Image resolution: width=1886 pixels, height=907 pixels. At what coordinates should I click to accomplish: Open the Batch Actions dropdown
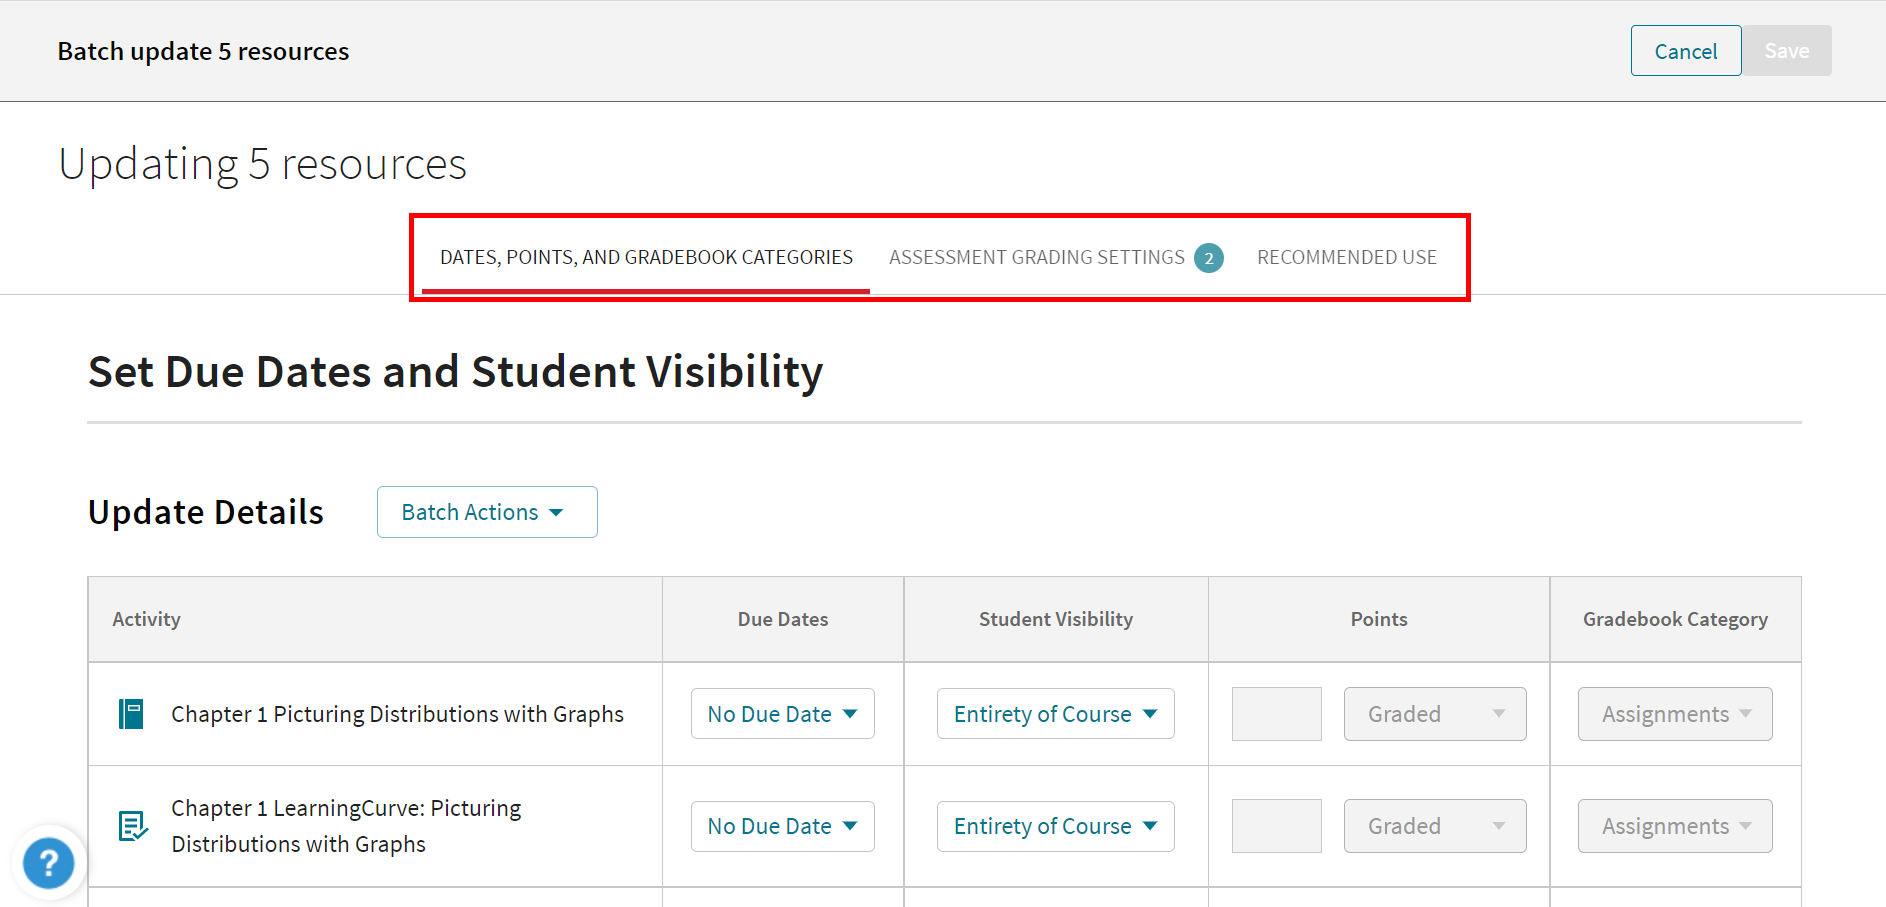coord(486,511)
